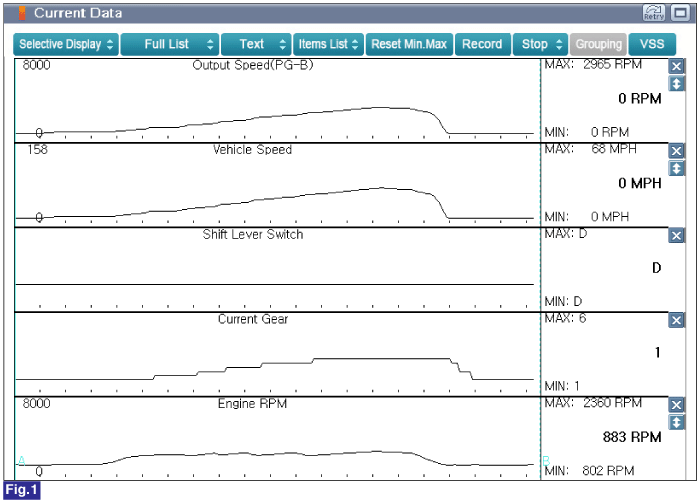Click the MIN: 802 RPM value
The height and width of the screenshot is (502, 700).
click(589, 471)
